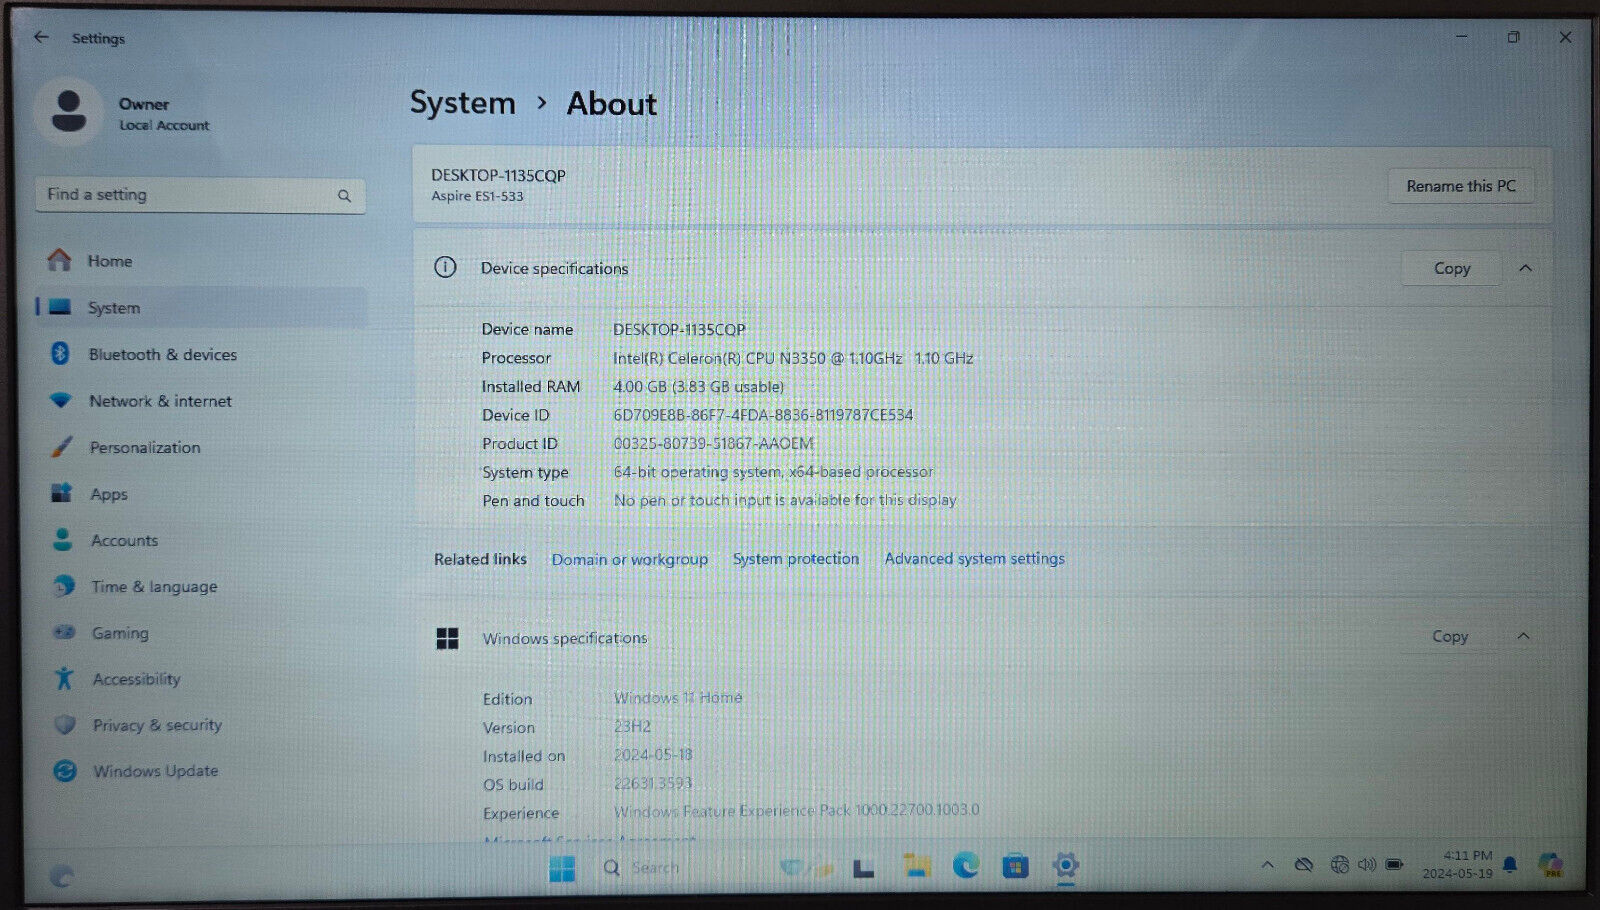
Task: Open Task View from the taskbar
Action: [x=864, y=868]
